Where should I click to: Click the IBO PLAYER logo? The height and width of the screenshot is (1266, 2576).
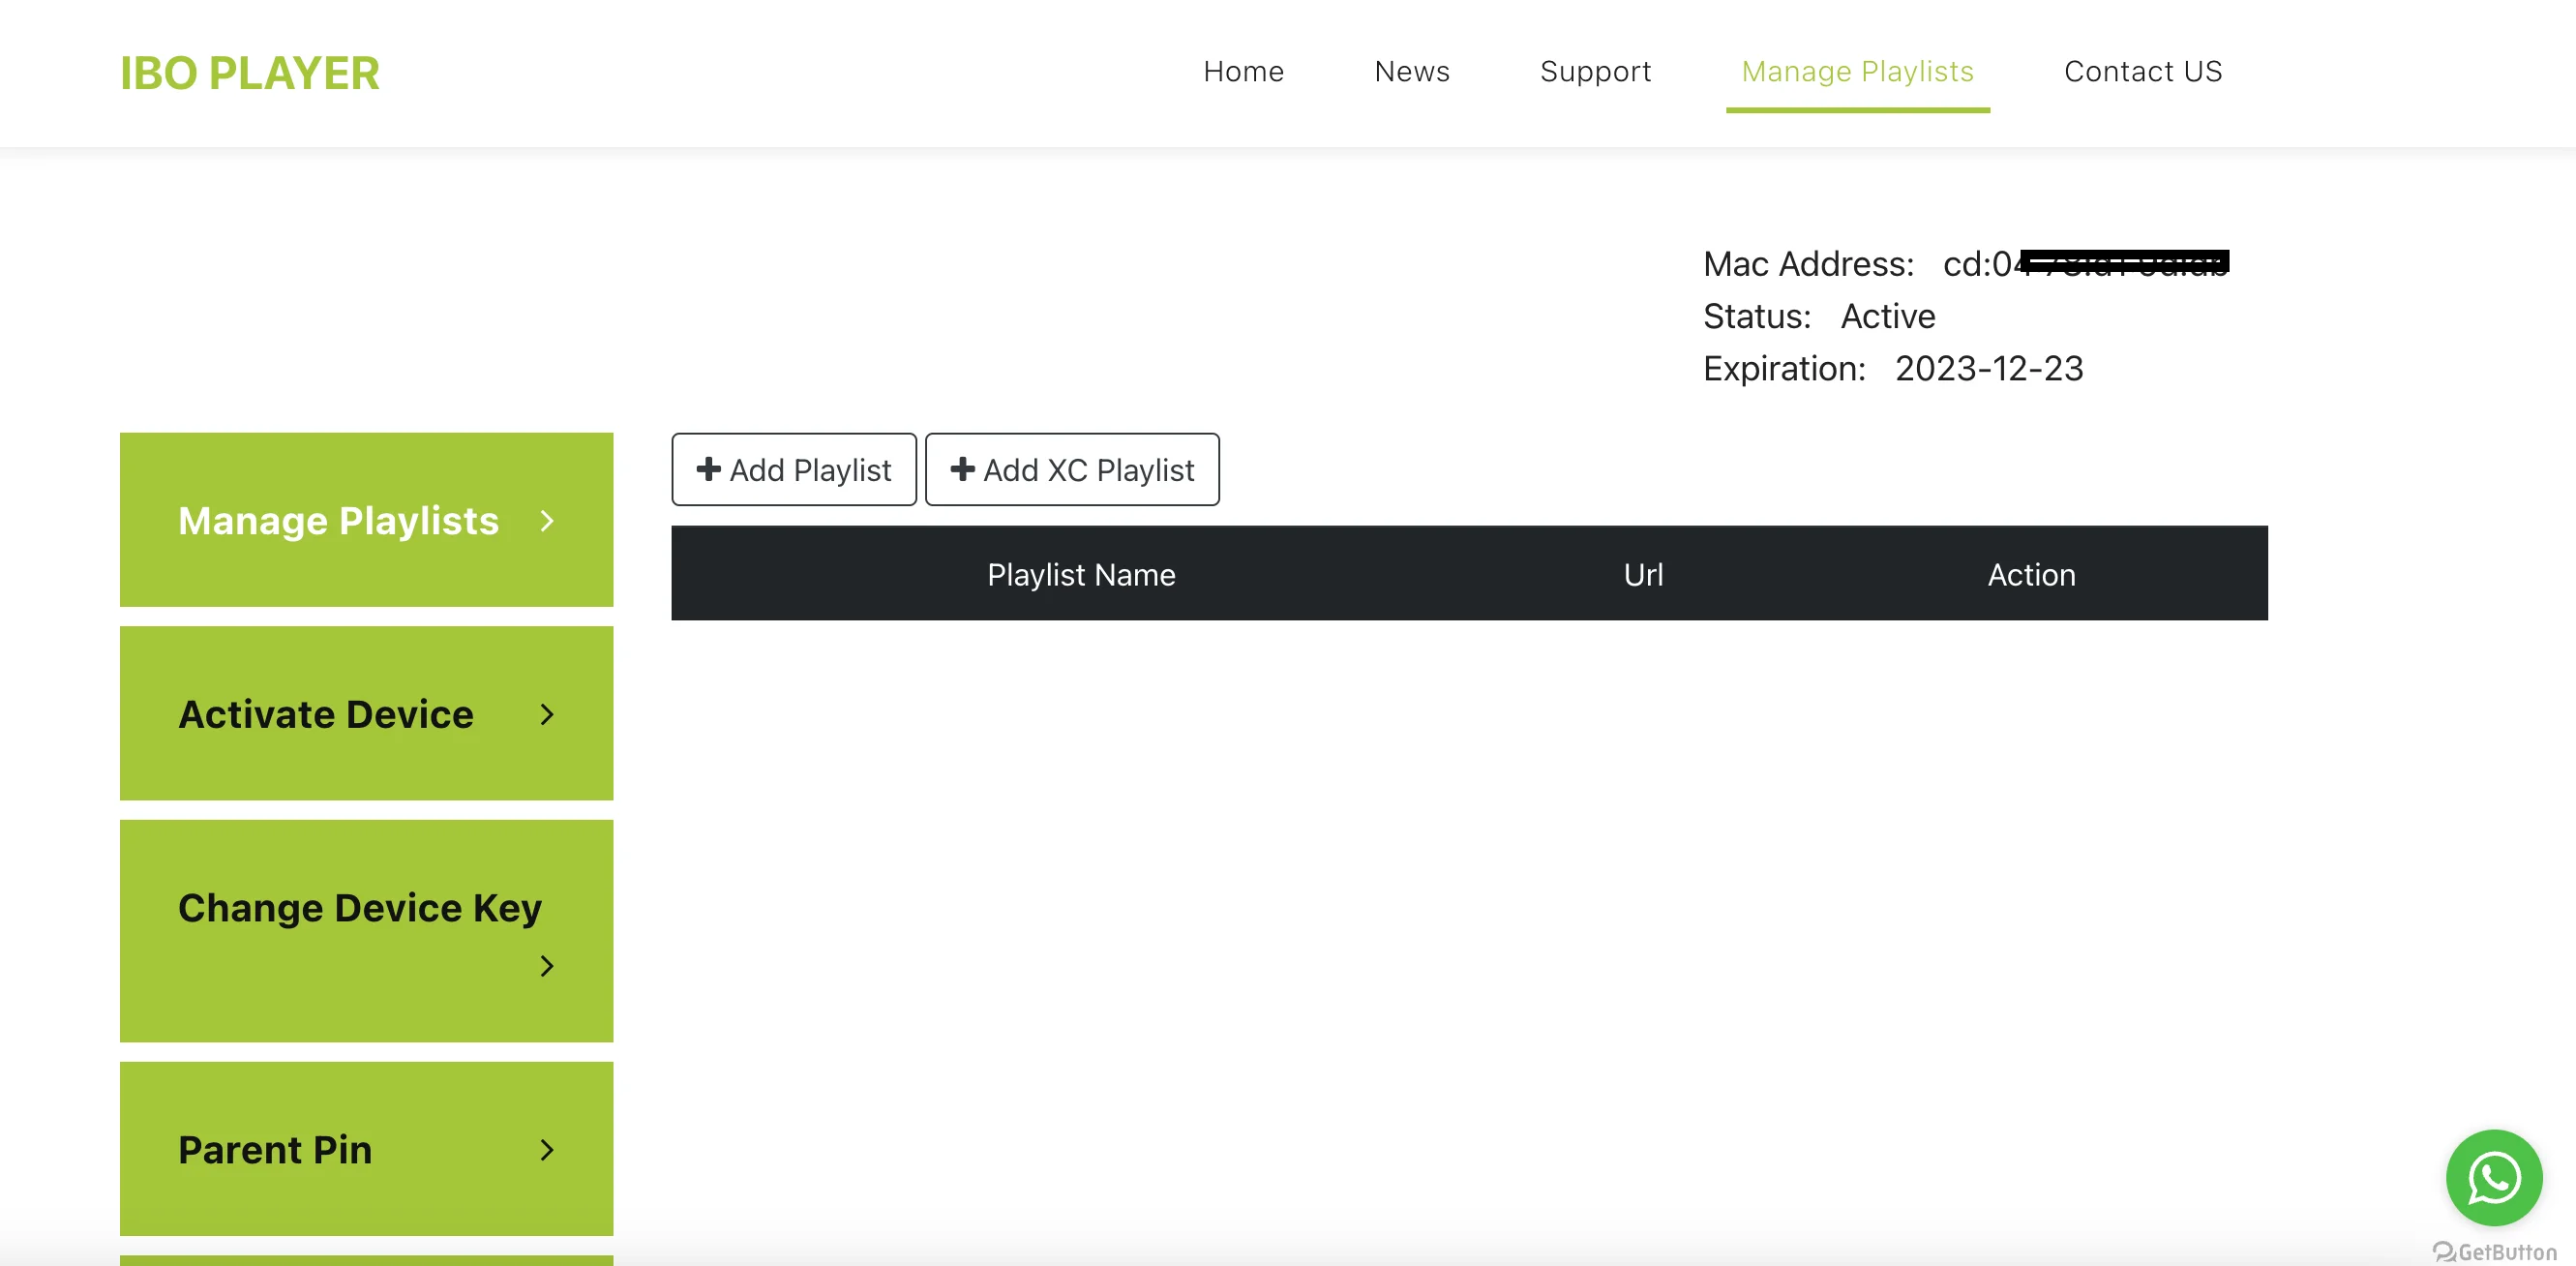click(x=249, y=74)
